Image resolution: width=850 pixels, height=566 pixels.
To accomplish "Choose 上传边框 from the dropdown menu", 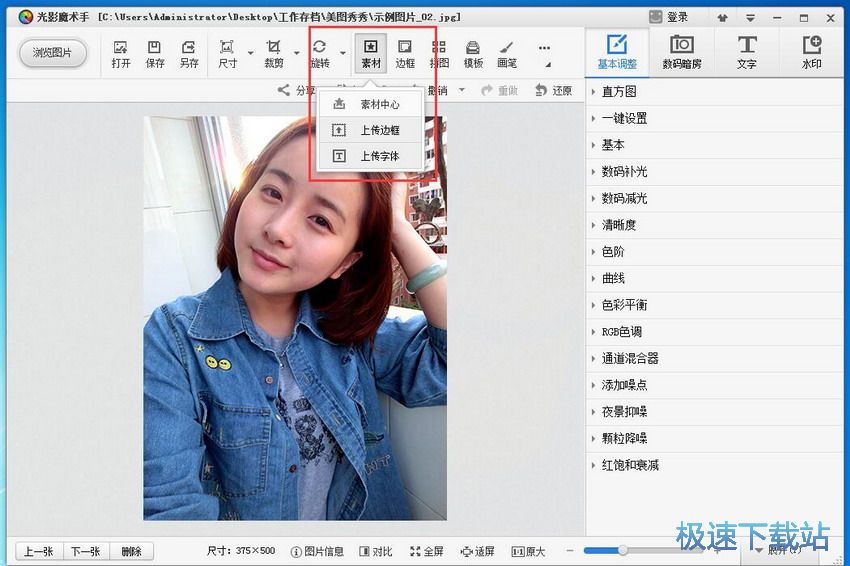I will pyautogui.click(x=370, y=130).
